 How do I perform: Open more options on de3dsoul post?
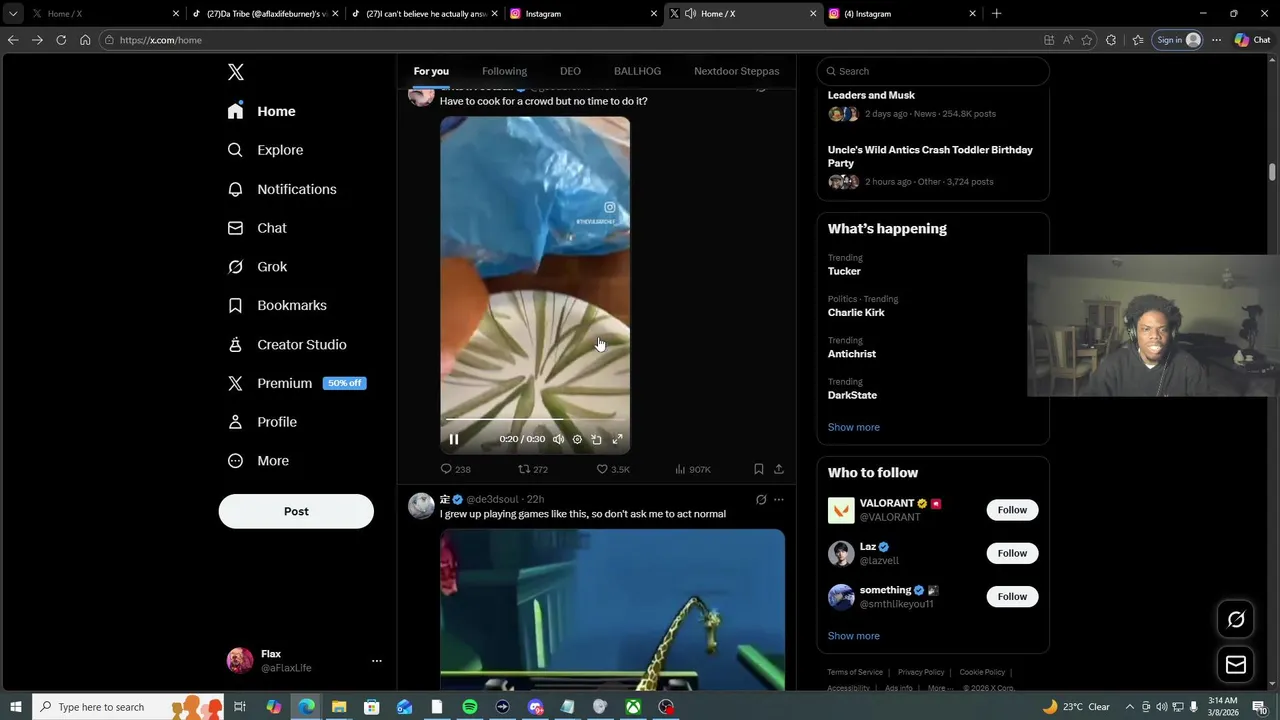pyautogui.click(x=779, y=499)
